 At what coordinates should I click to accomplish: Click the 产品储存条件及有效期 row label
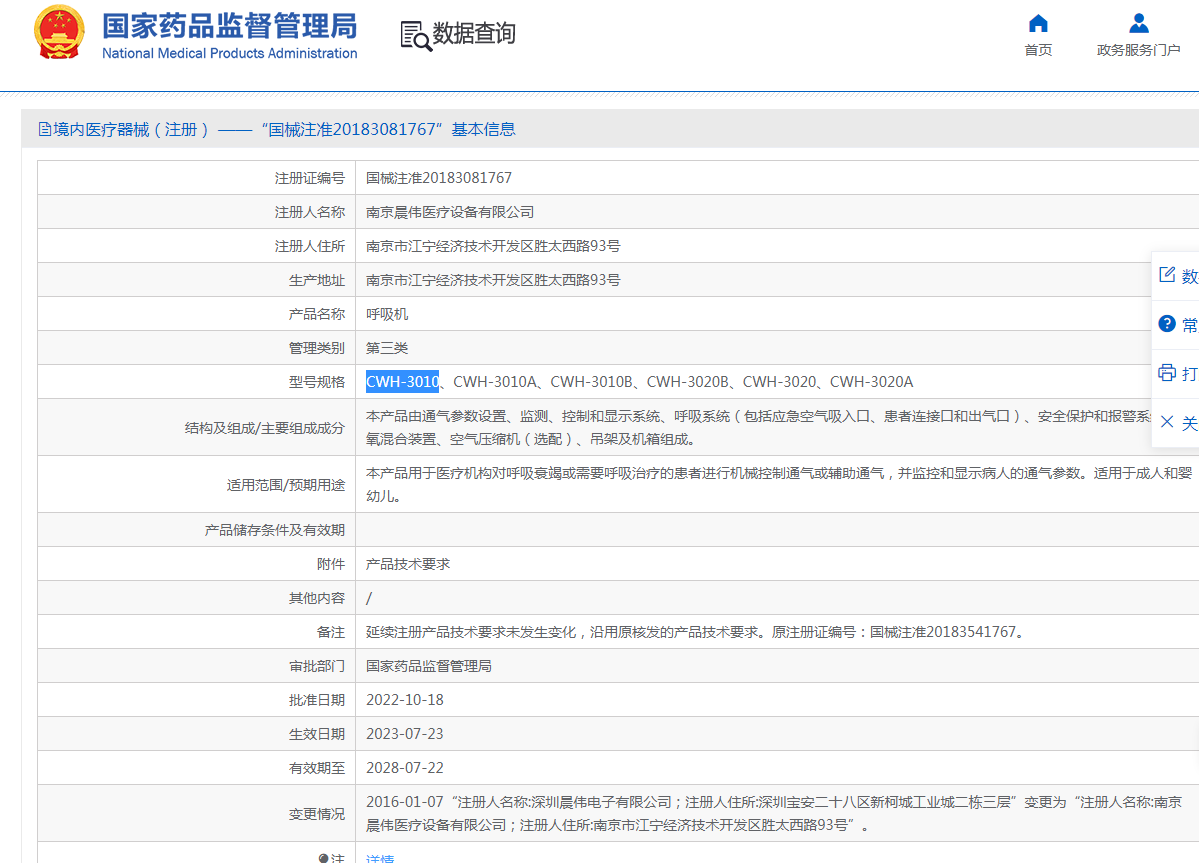click(275, 530)
